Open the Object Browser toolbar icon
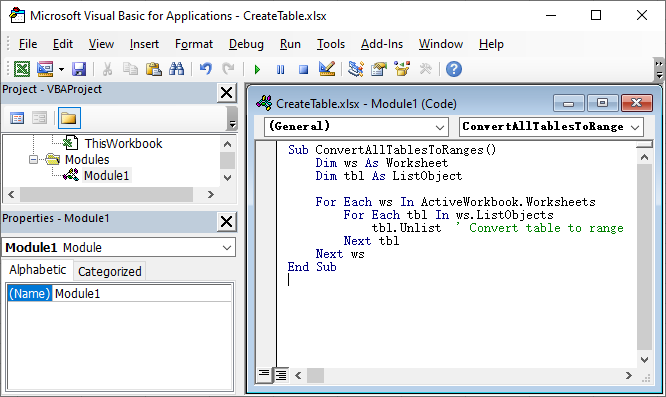 click(402, 69)
